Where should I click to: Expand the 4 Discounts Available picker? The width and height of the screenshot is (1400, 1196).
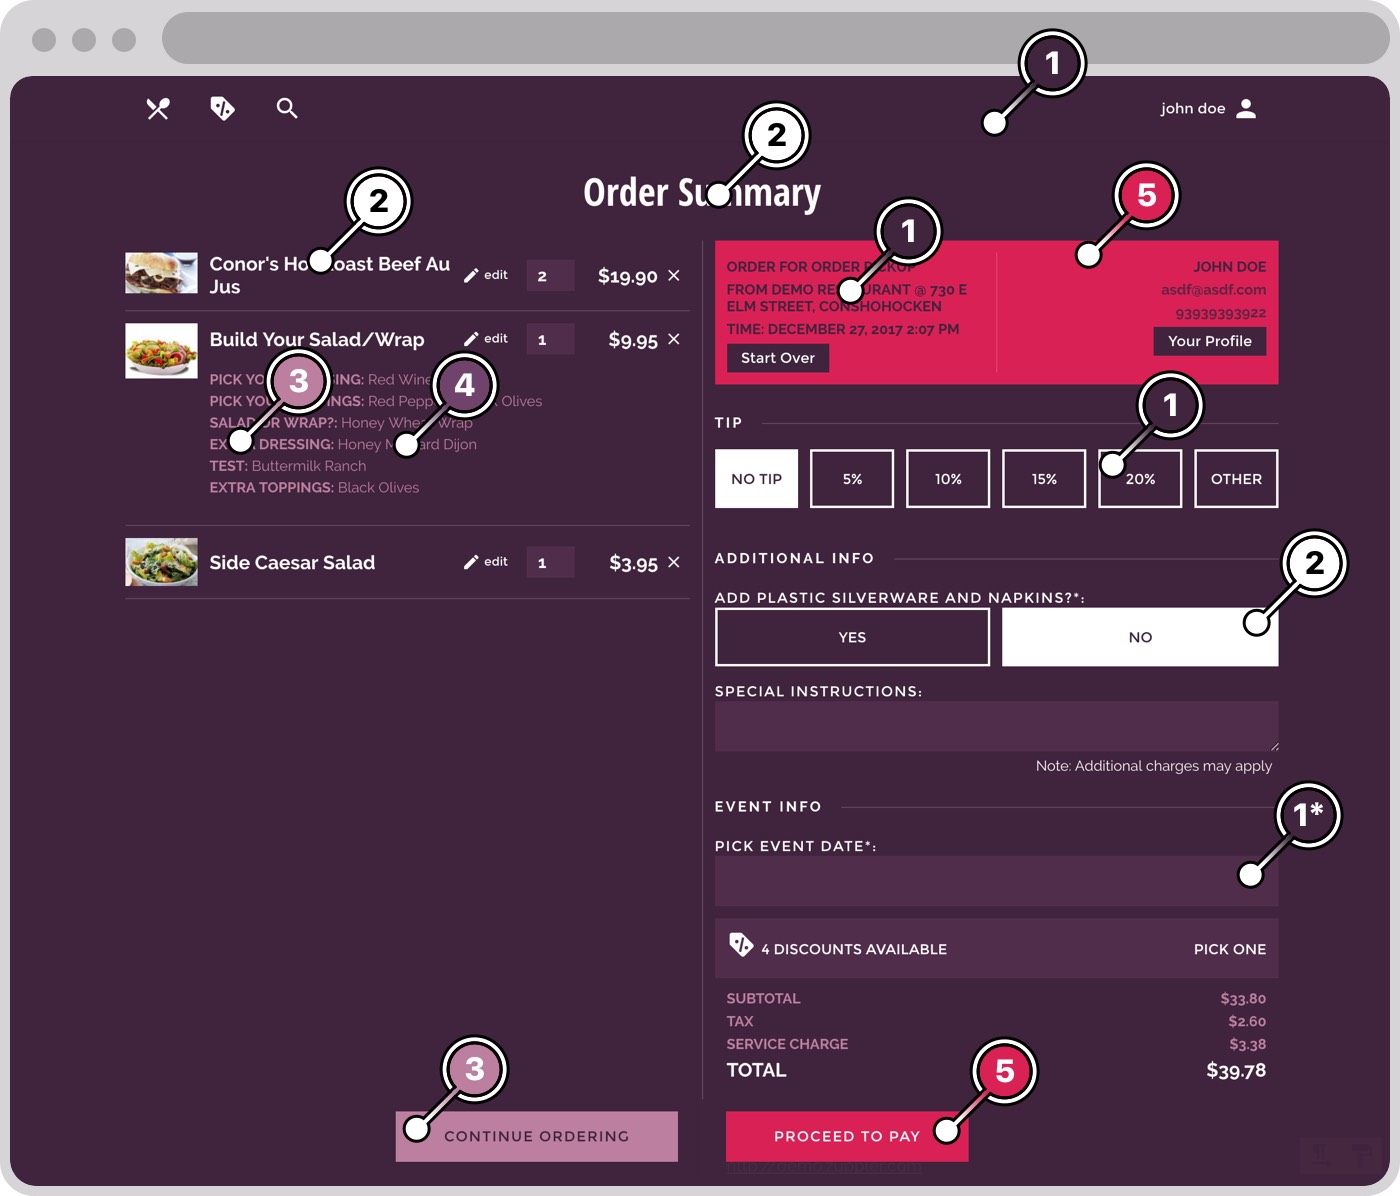[996, 948]
